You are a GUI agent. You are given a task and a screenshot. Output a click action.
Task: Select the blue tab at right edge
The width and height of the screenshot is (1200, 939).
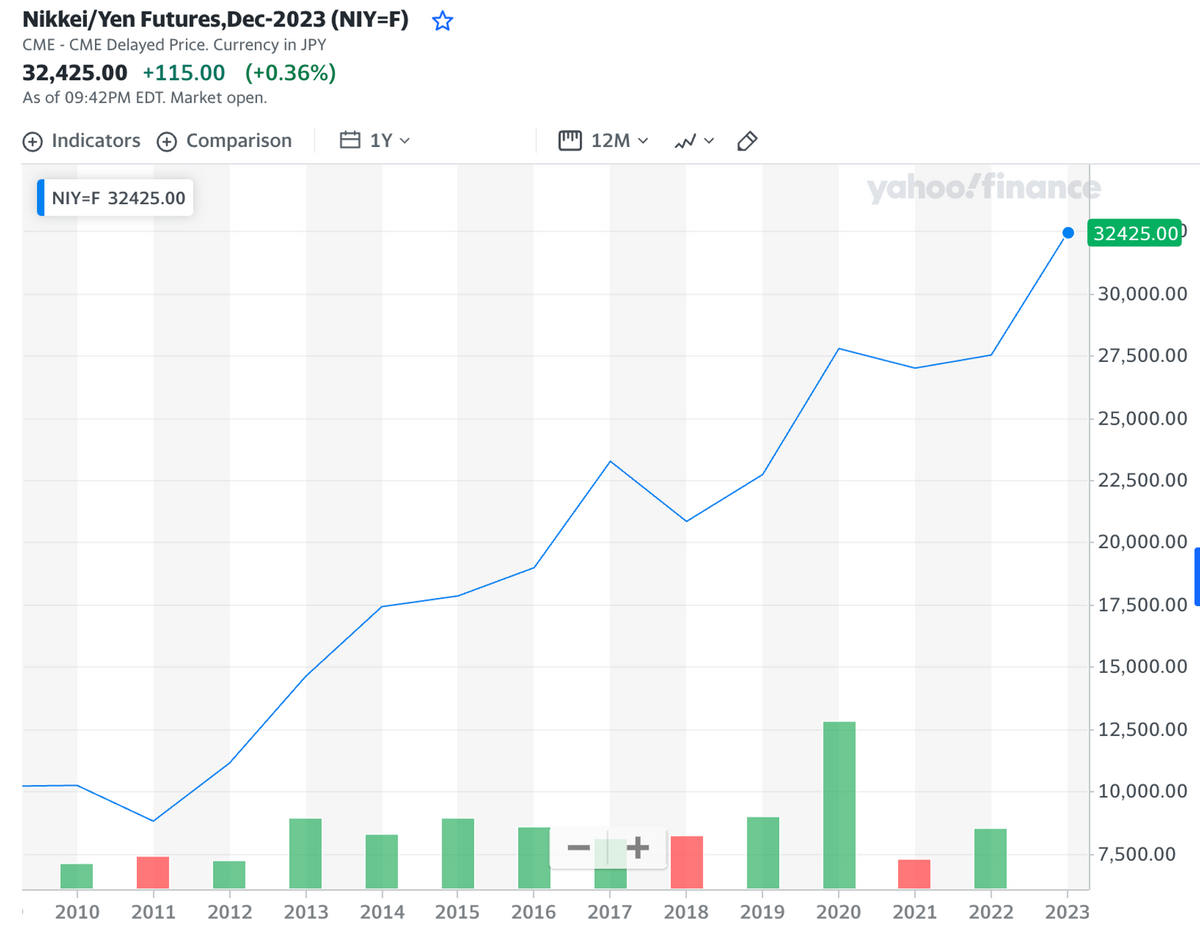click(1197, 577)
